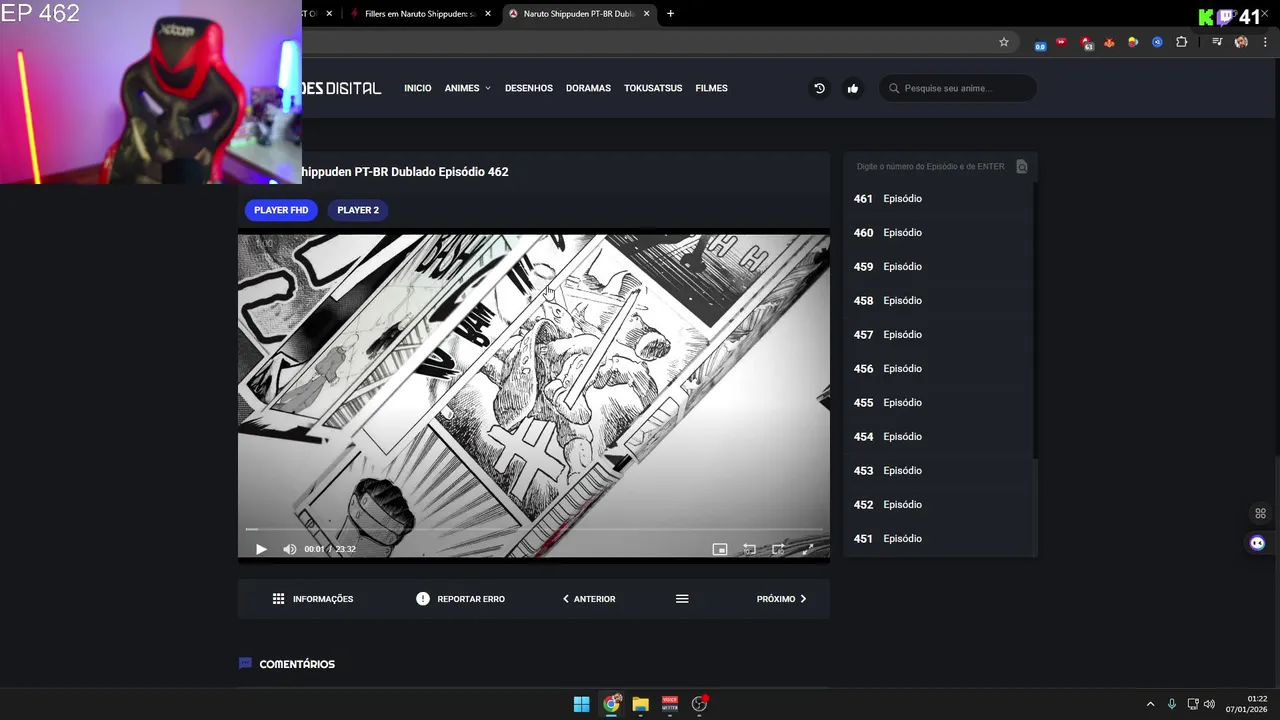The height and width of the screenshot is (720, 1280).
Task: Open the Windows Start menu
Action: click(x=581, y=704)
